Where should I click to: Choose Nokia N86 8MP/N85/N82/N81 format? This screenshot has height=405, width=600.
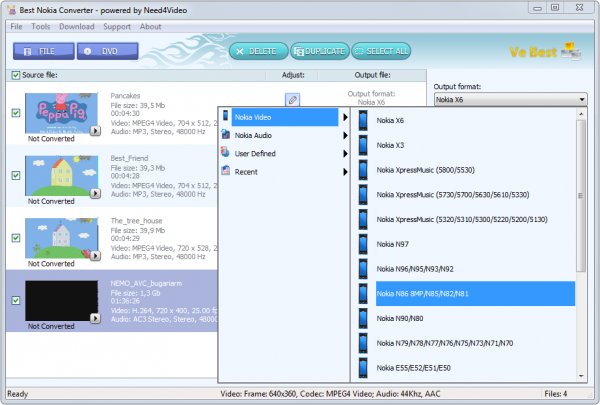(x=475, y=294)
